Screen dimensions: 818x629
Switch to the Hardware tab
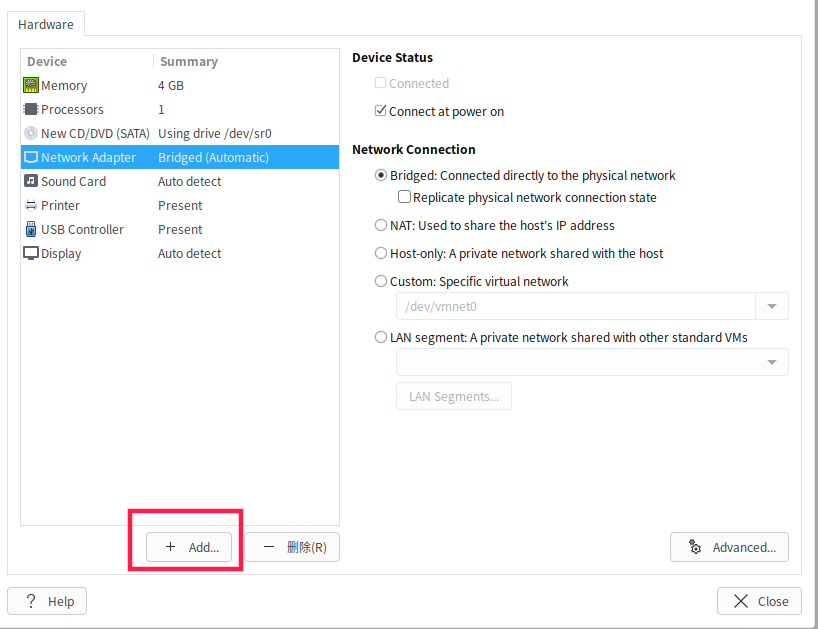(x=46, y=25)
